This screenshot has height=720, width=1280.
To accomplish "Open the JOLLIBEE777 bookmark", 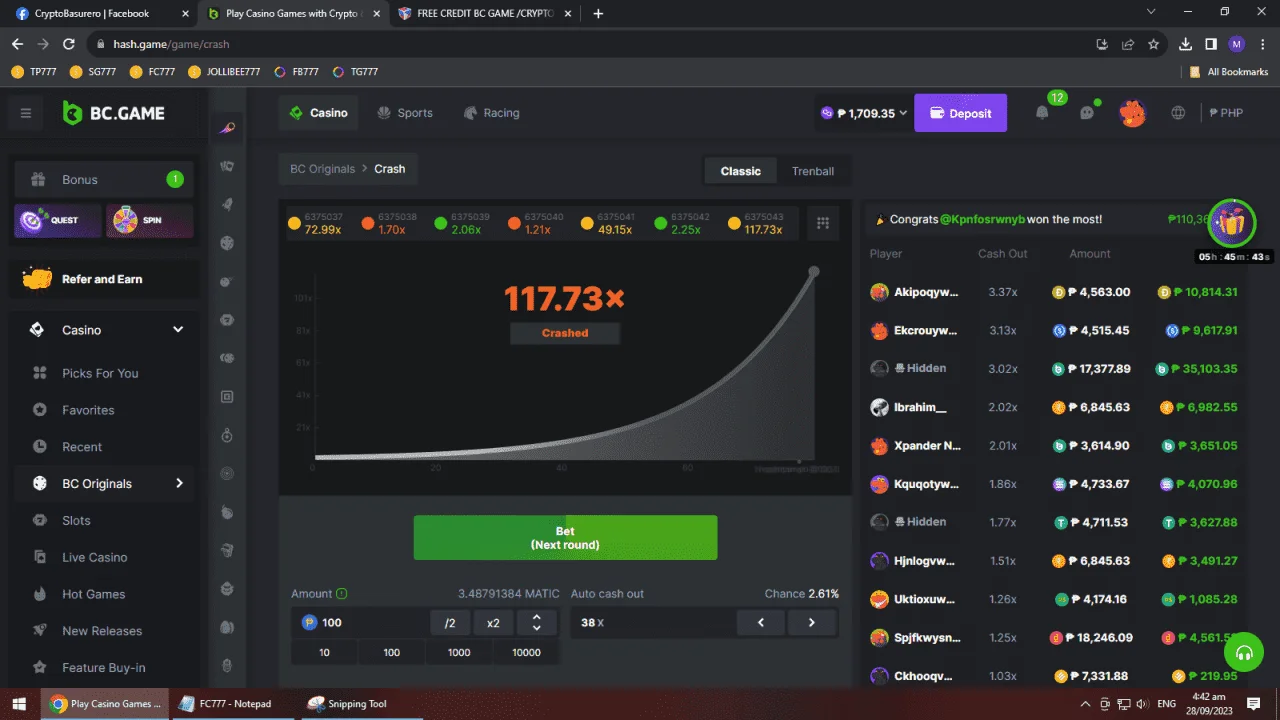I will tap(224, 72).
